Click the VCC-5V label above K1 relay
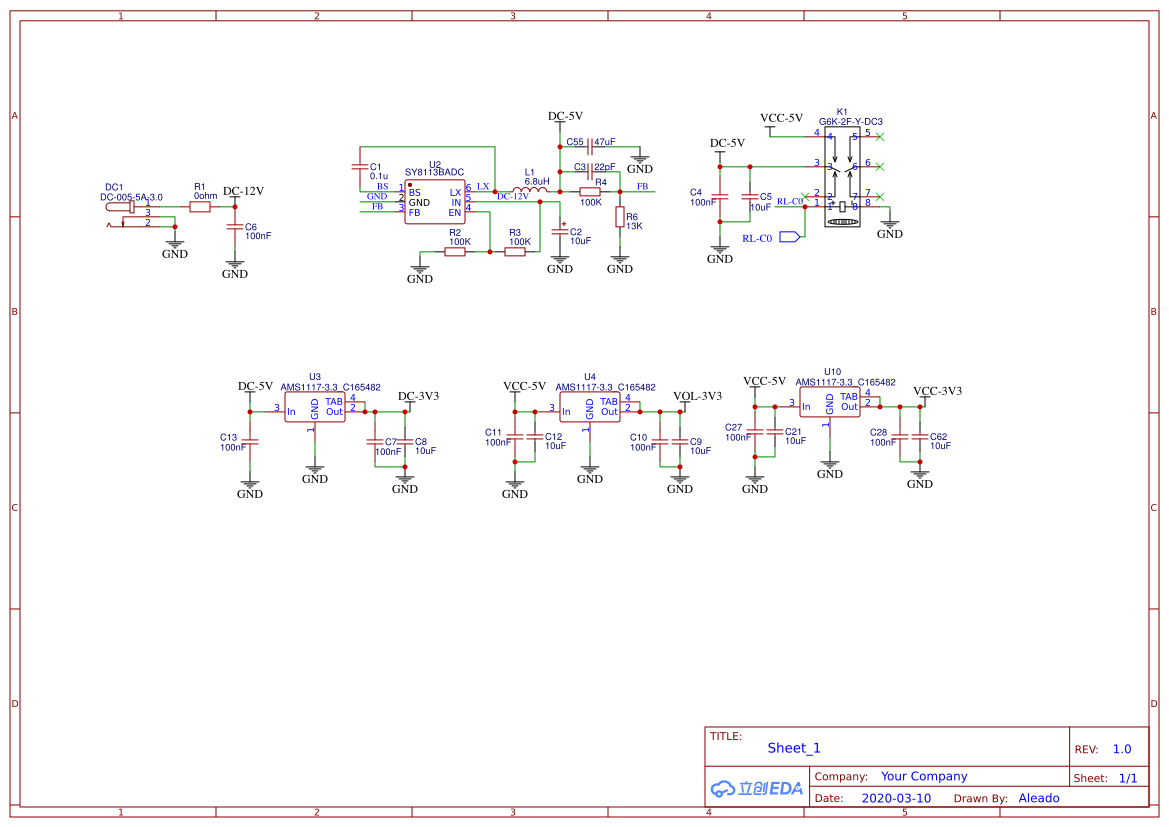The height and width of the screenshot is (827, 1169). click(781, 118)
